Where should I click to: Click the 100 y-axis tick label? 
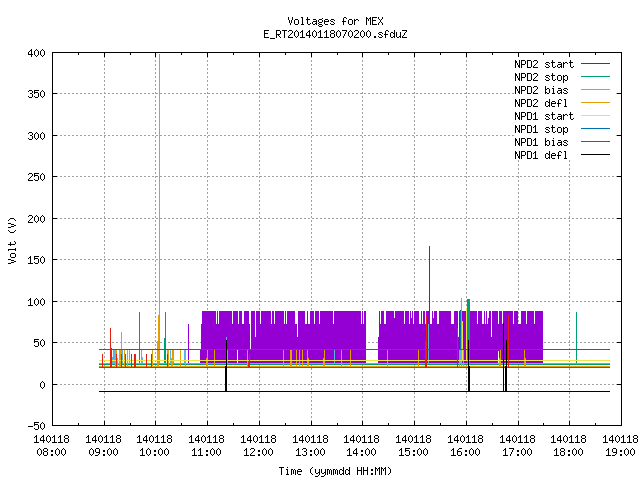point(36,302)
